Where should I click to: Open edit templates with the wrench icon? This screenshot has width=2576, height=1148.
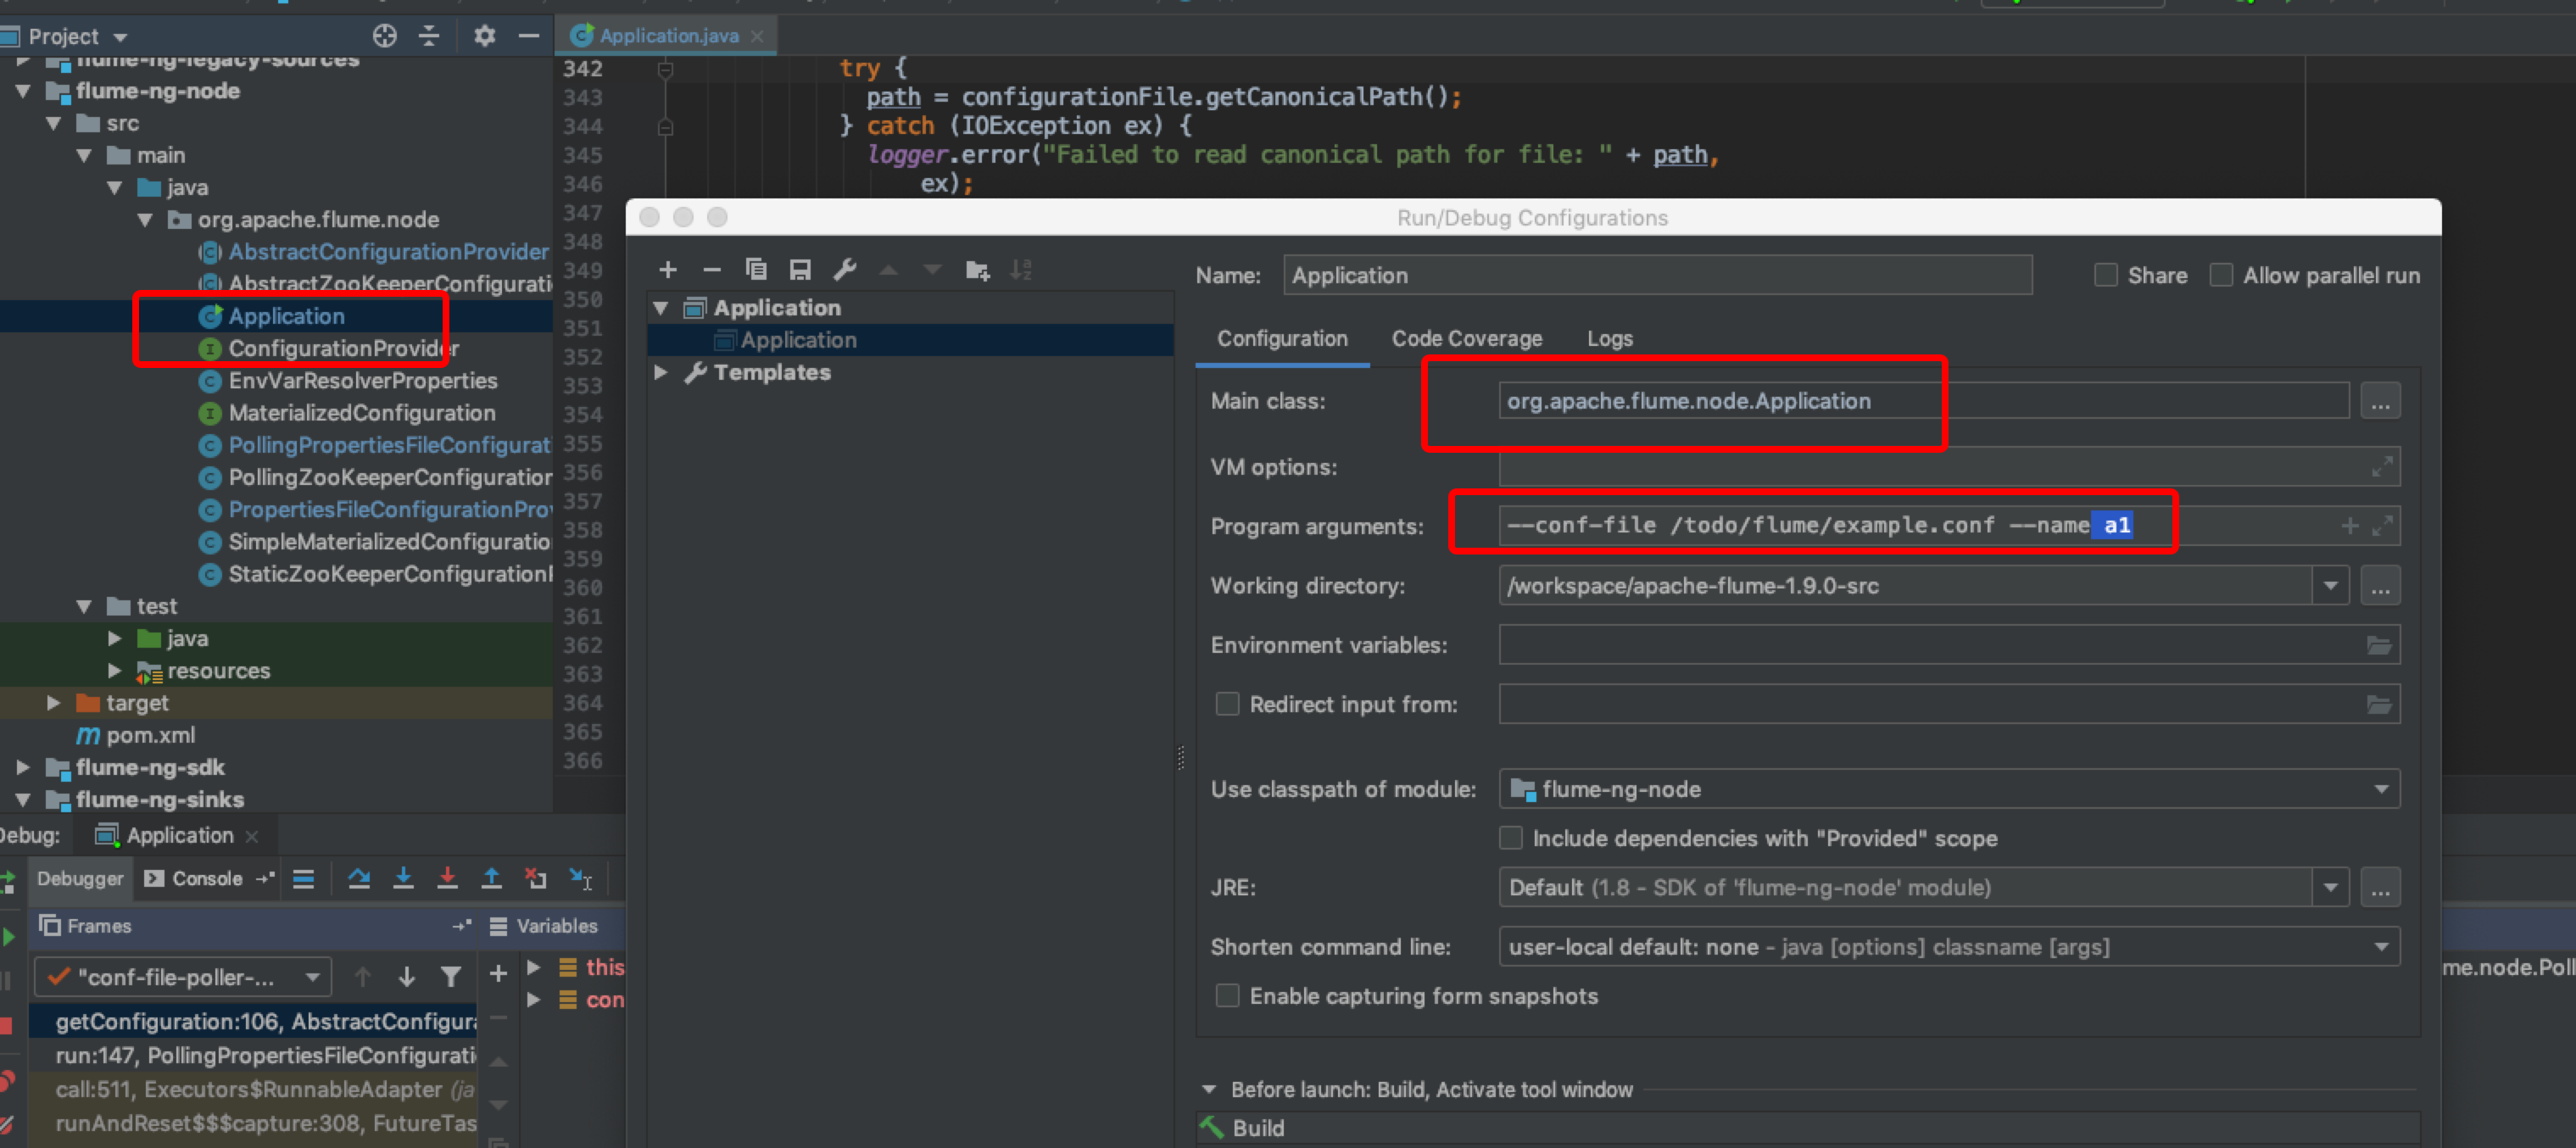846,270
